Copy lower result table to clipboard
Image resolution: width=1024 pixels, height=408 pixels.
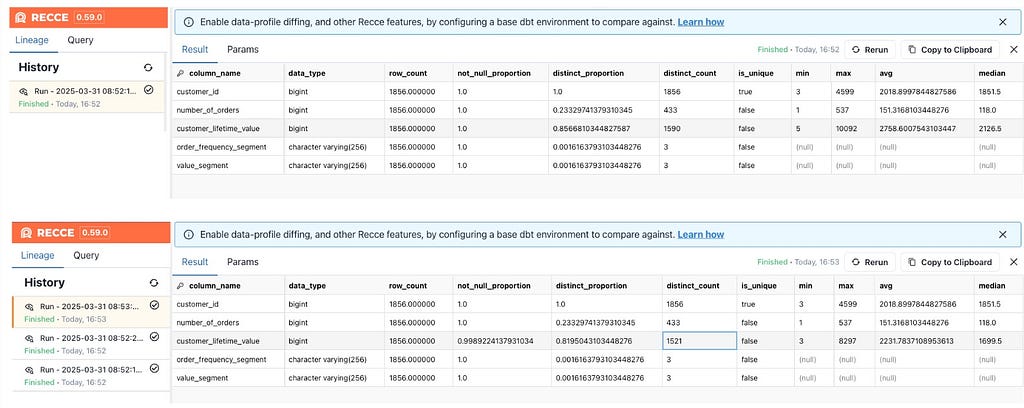[950, 262]
